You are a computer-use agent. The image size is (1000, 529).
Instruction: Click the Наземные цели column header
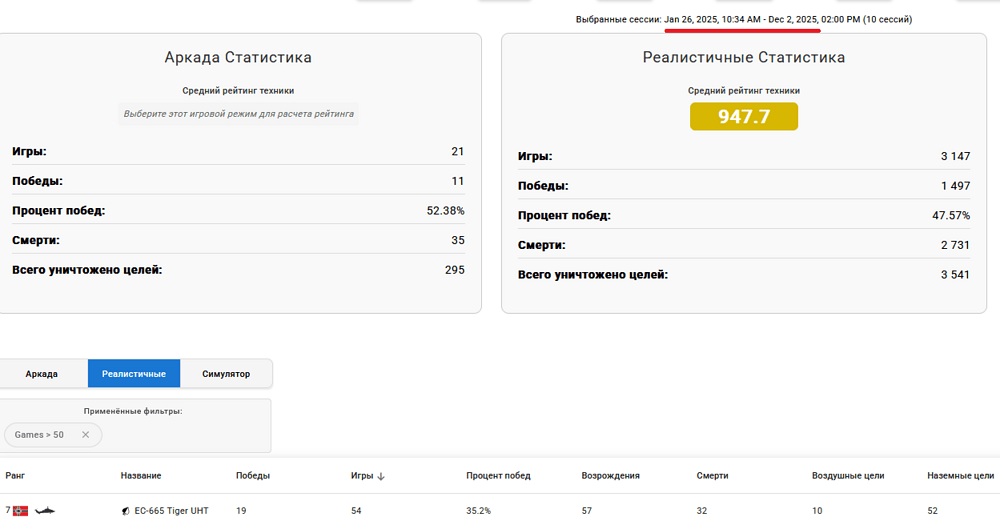tap(960, 476)
